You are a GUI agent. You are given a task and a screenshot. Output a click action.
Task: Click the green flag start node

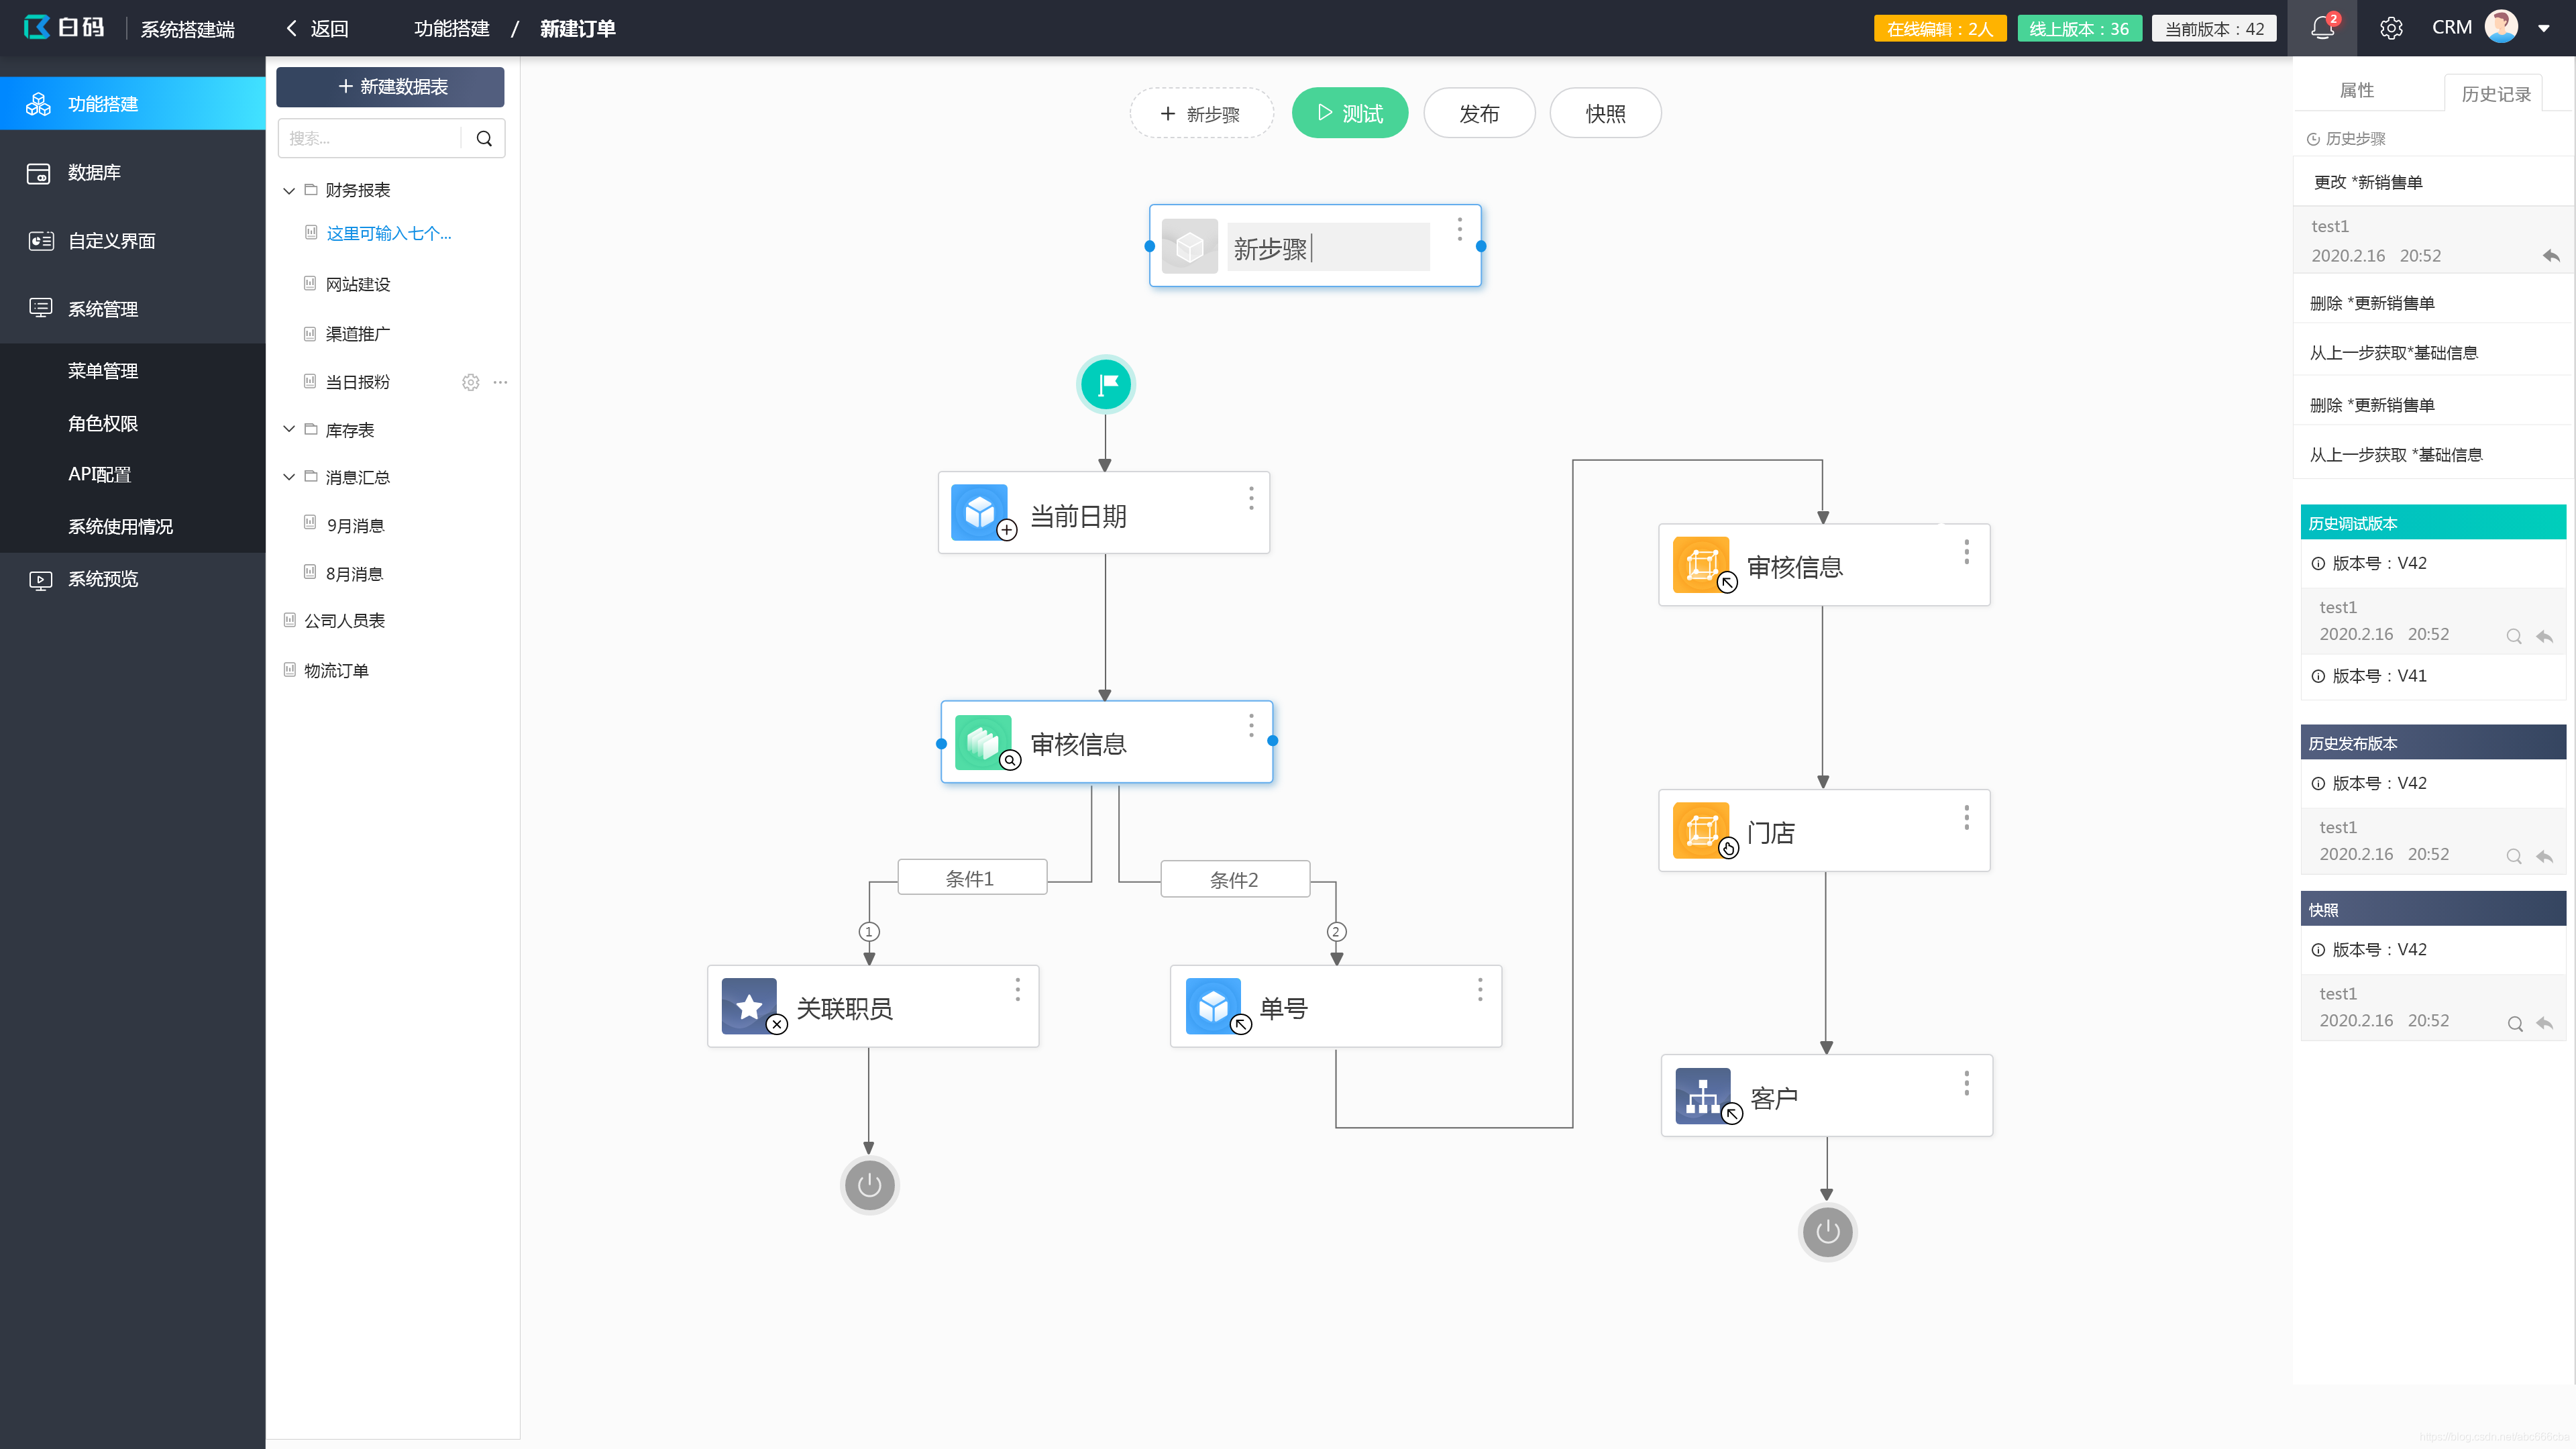(1106, 384)
